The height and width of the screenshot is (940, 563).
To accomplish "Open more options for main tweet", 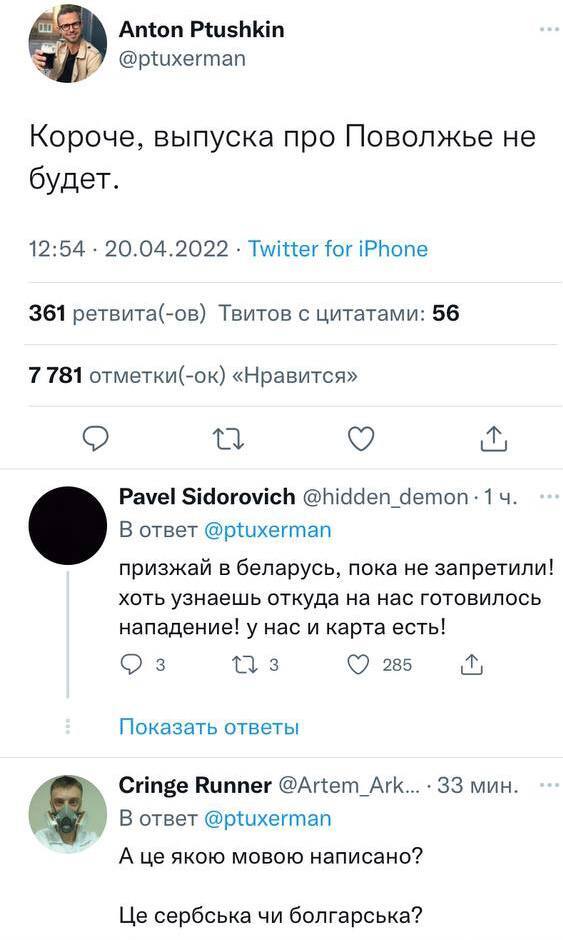I will (x=549, y=29).
